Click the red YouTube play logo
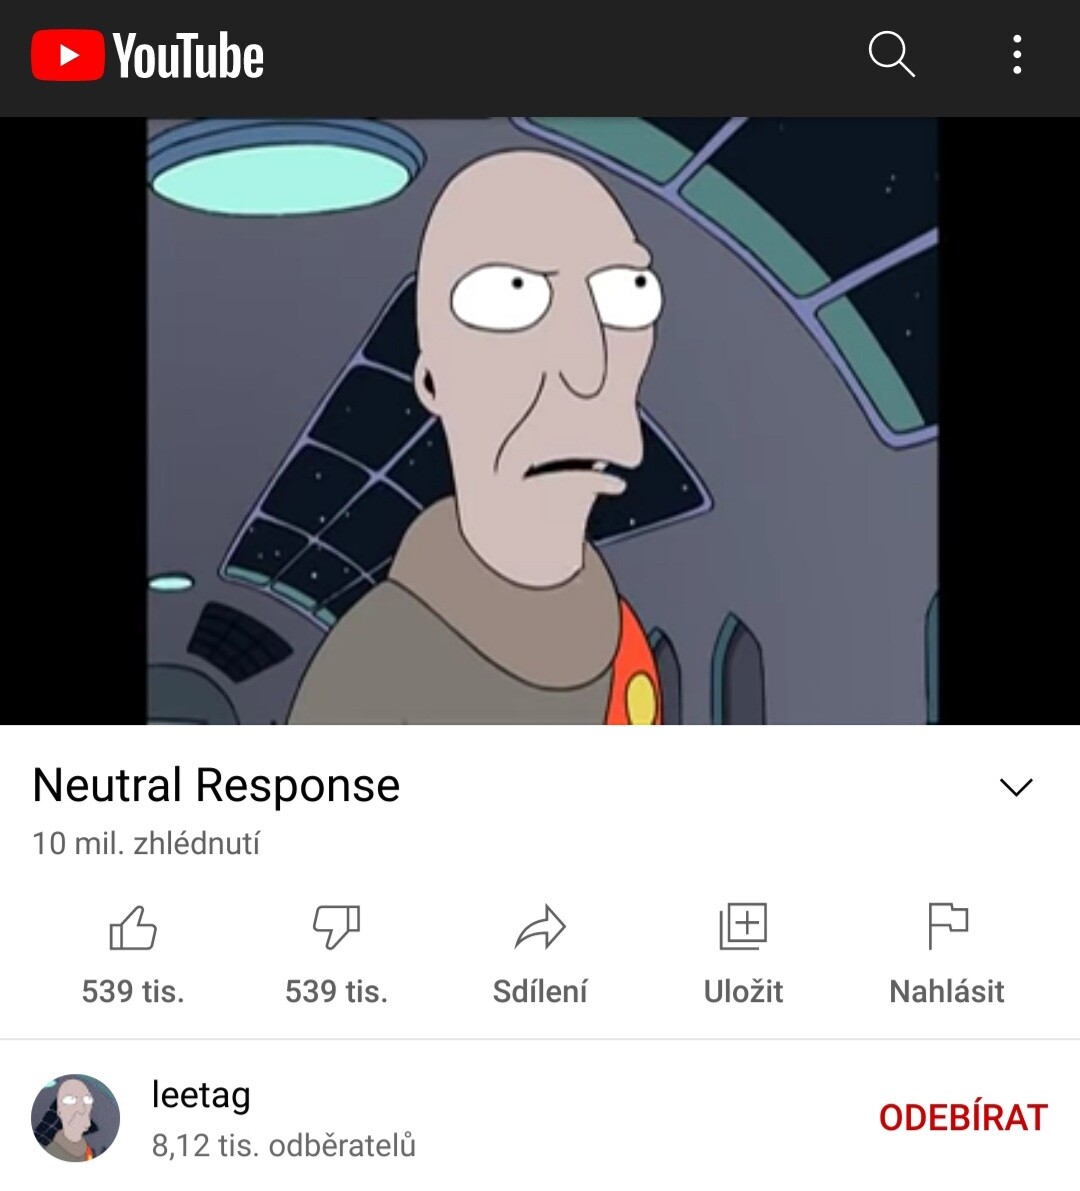Image resolution: width=1080 pixels, height=1191 pixels. (68, 55)
